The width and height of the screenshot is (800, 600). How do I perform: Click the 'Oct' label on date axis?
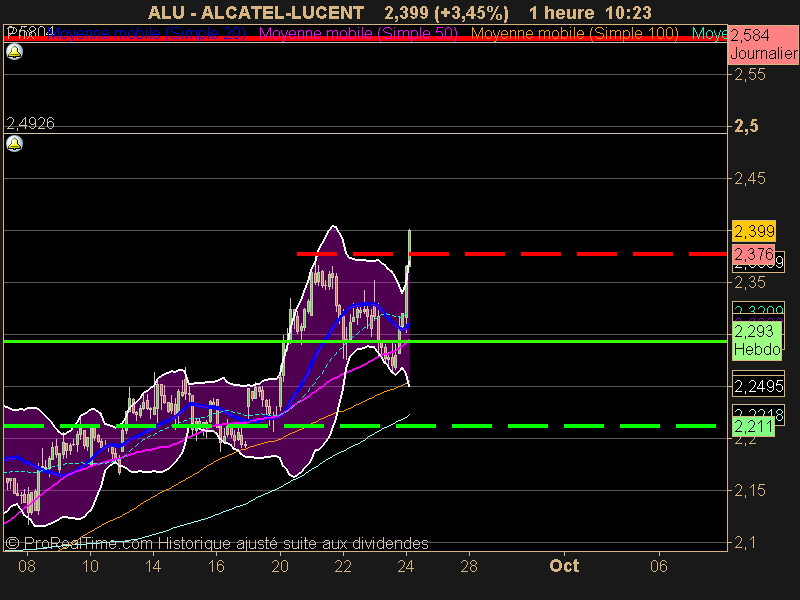coord(564,566)
